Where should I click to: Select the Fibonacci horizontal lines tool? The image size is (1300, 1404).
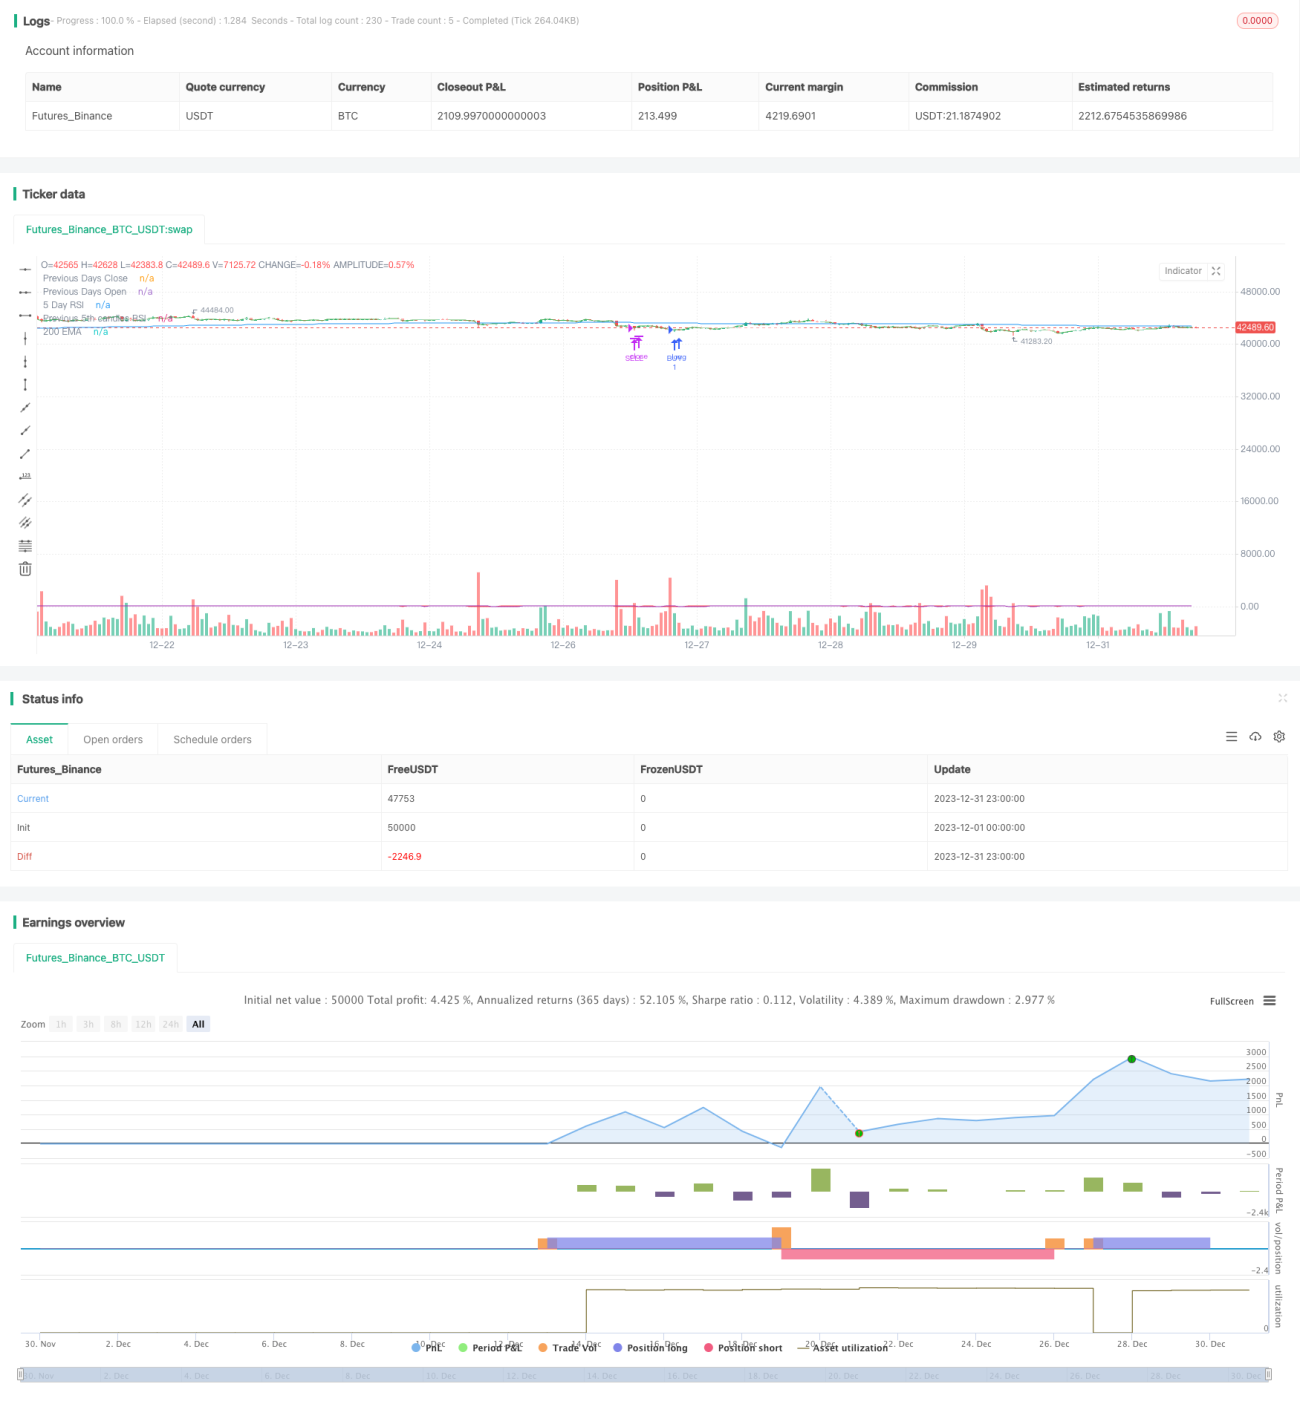point(25,546)
